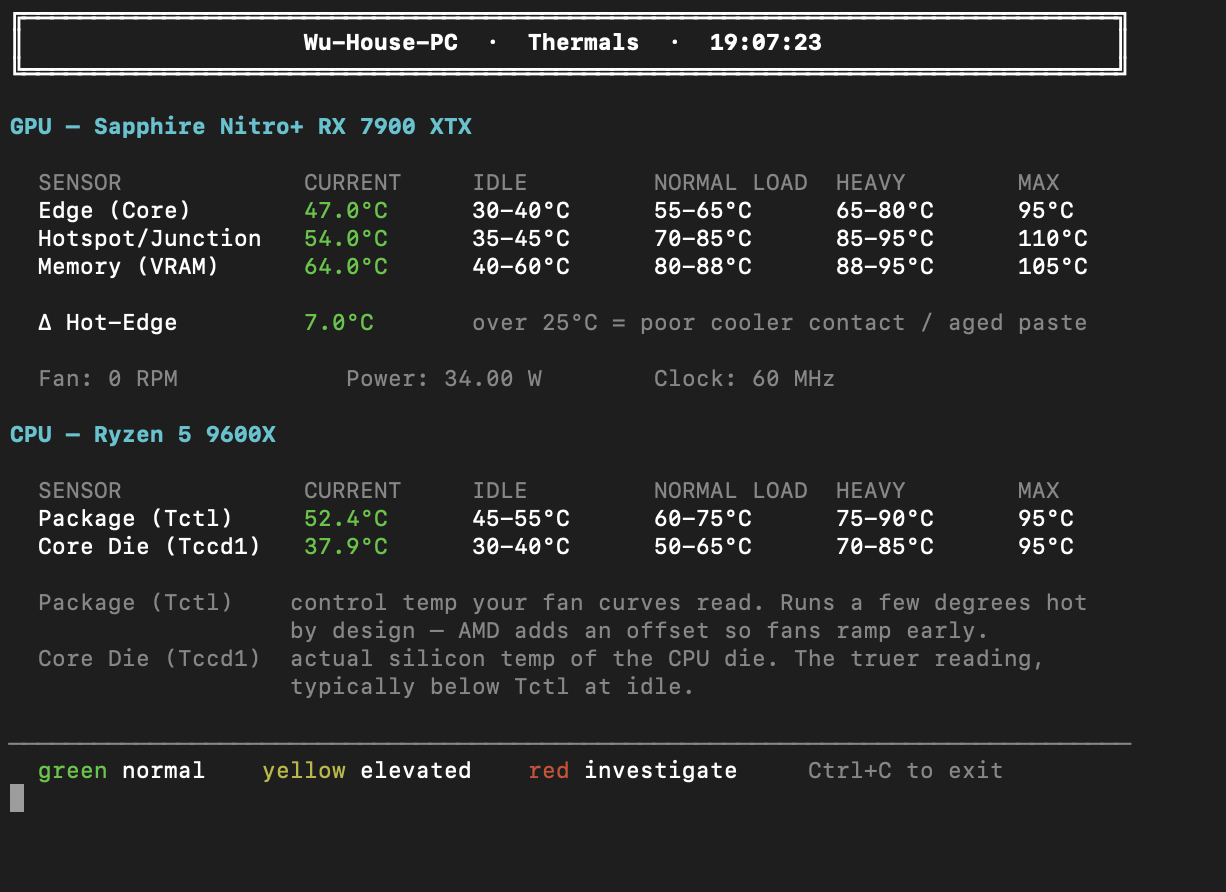Select the 'Hotspot/Junction' sensor label

click(x=150, y=238)
